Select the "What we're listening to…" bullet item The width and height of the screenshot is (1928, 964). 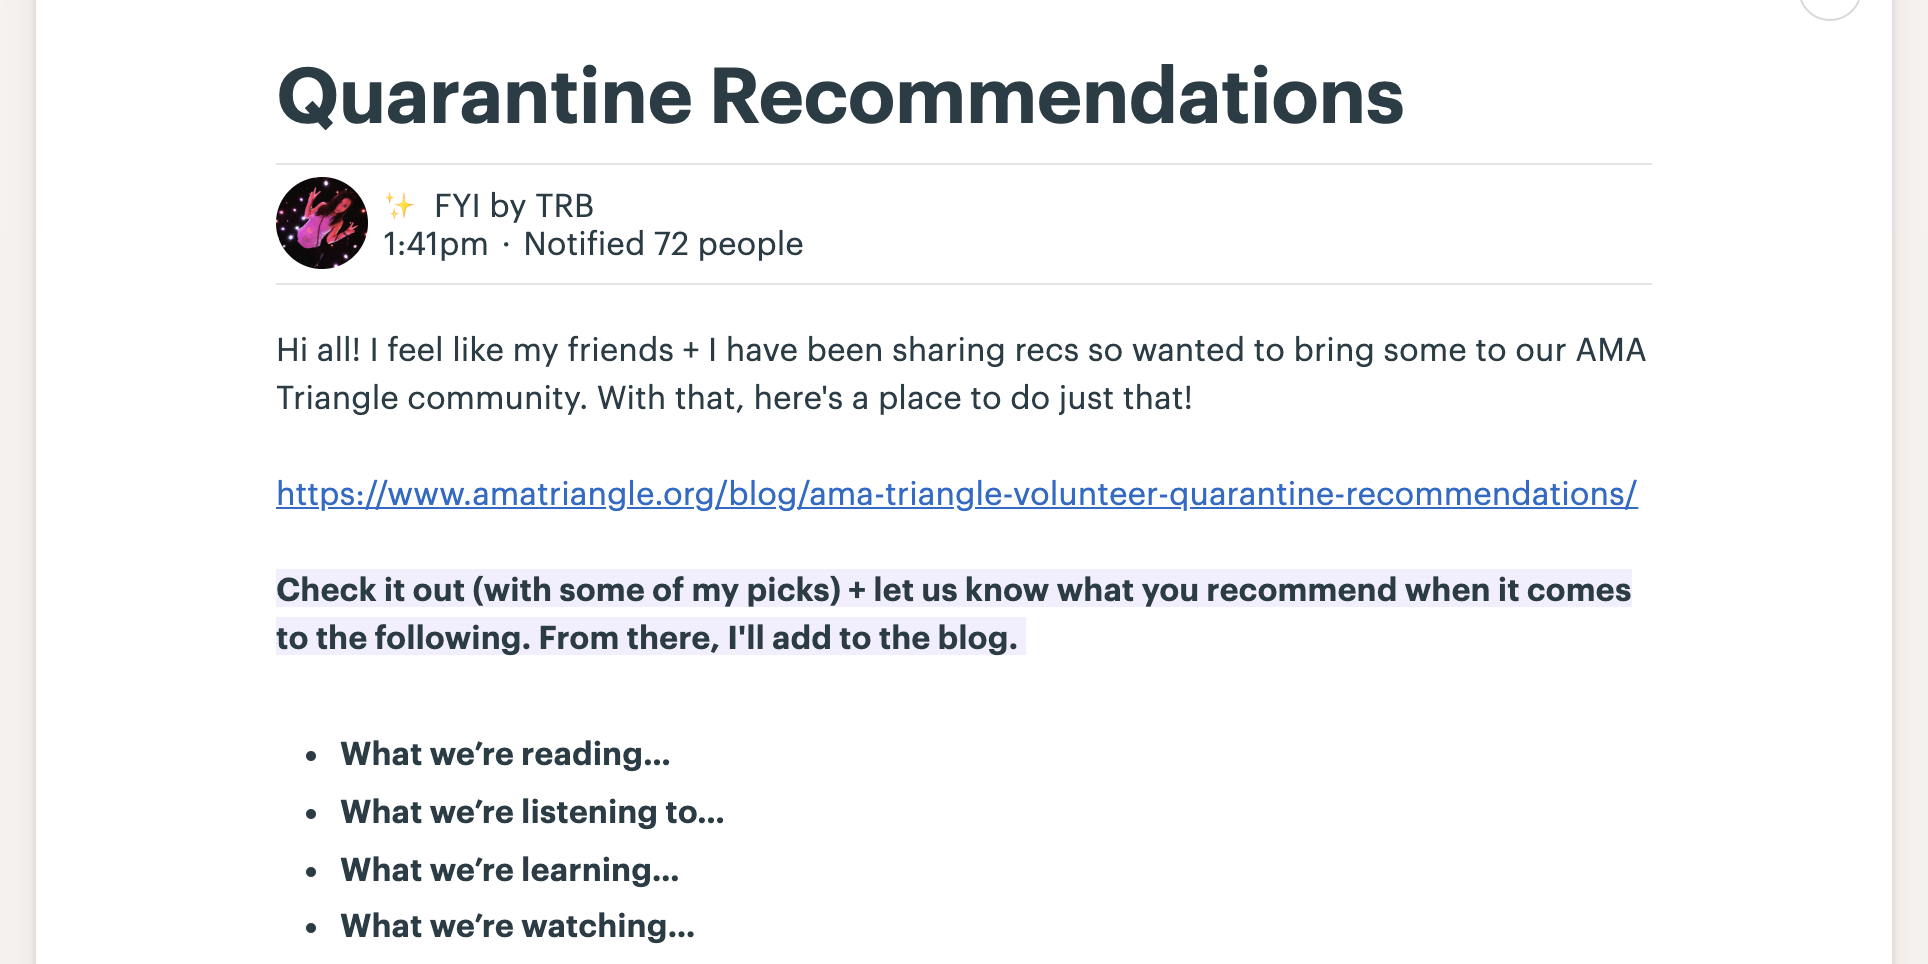tap(532, 812)
